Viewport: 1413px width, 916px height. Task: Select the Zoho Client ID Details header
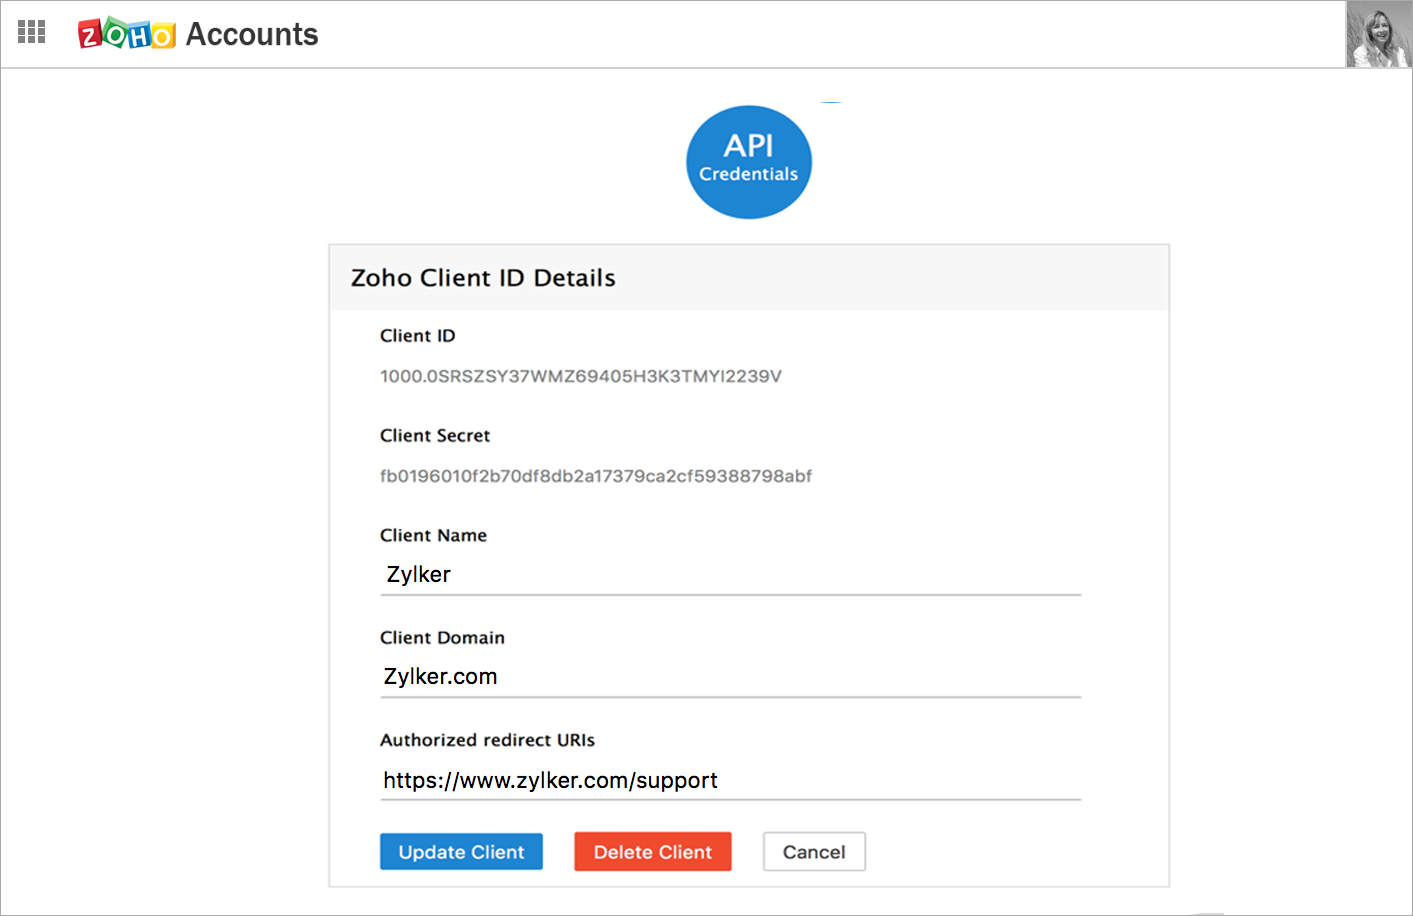[x=483, y=278]
